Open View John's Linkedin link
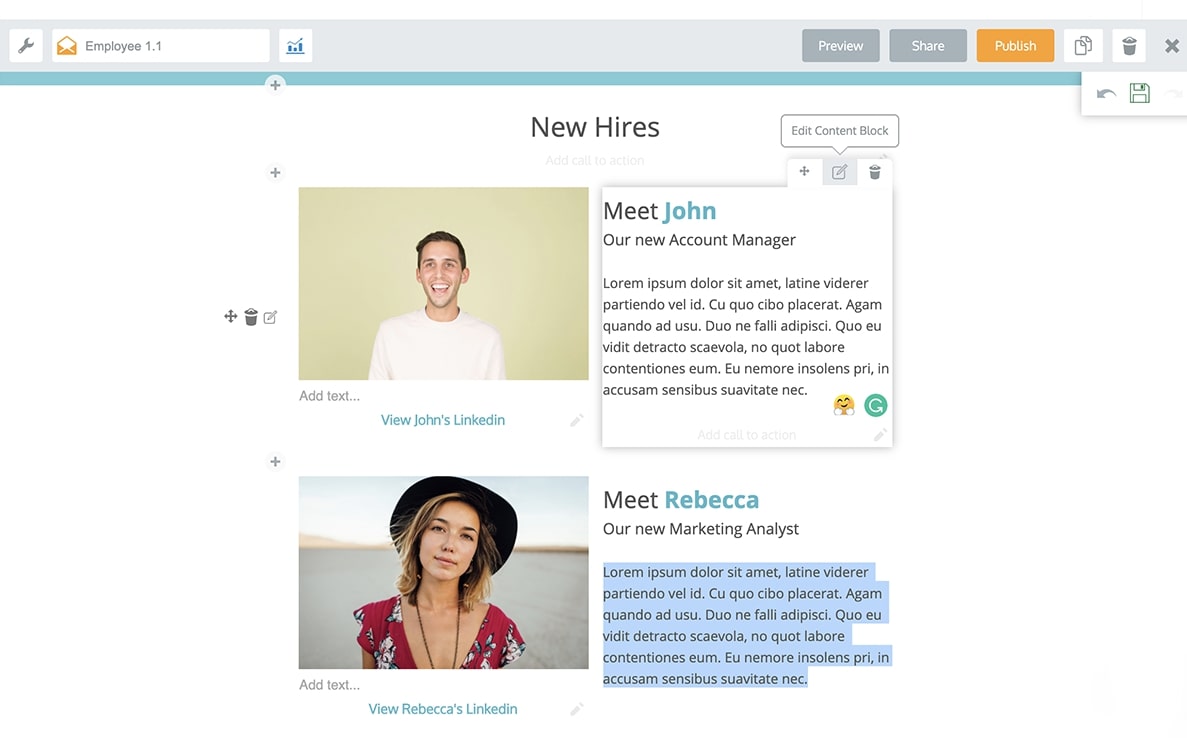This screenshot has height=738, width=1187. point(442,419)
